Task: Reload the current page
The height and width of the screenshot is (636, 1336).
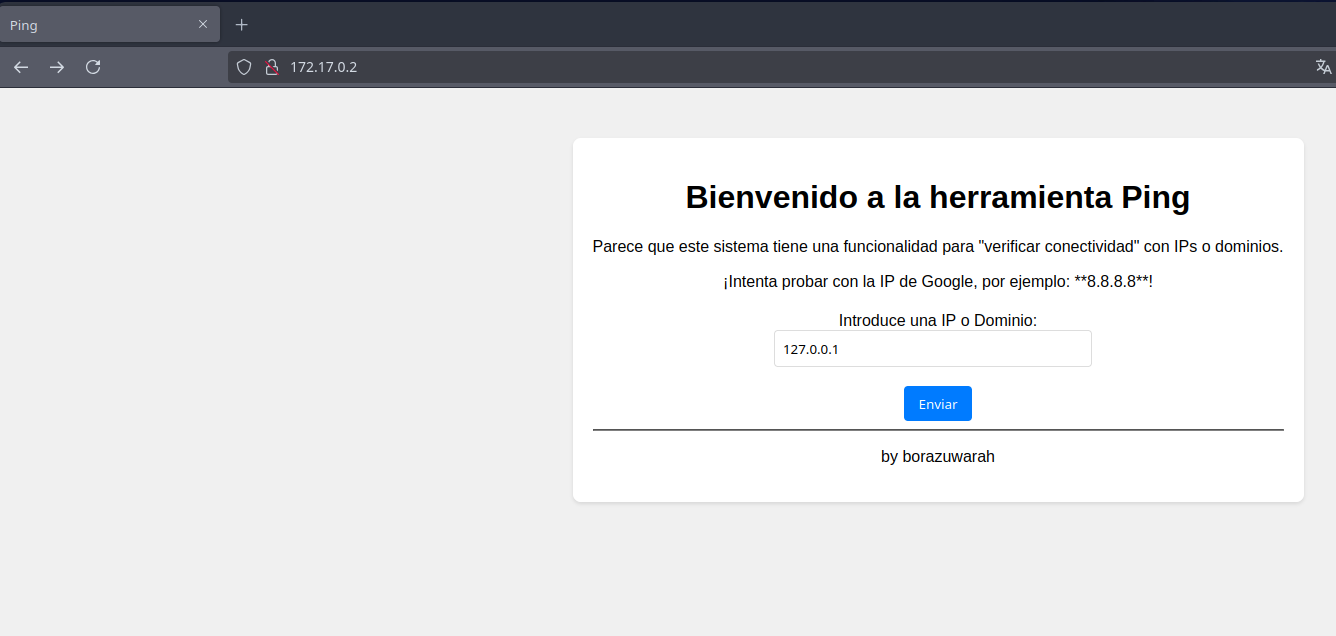Action: [x=93, y=67]
